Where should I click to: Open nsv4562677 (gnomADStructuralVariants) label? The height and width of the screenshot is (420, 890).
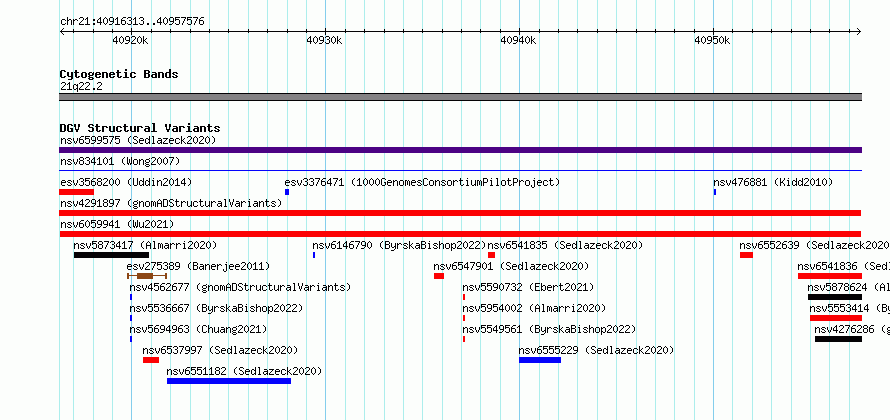240,287
